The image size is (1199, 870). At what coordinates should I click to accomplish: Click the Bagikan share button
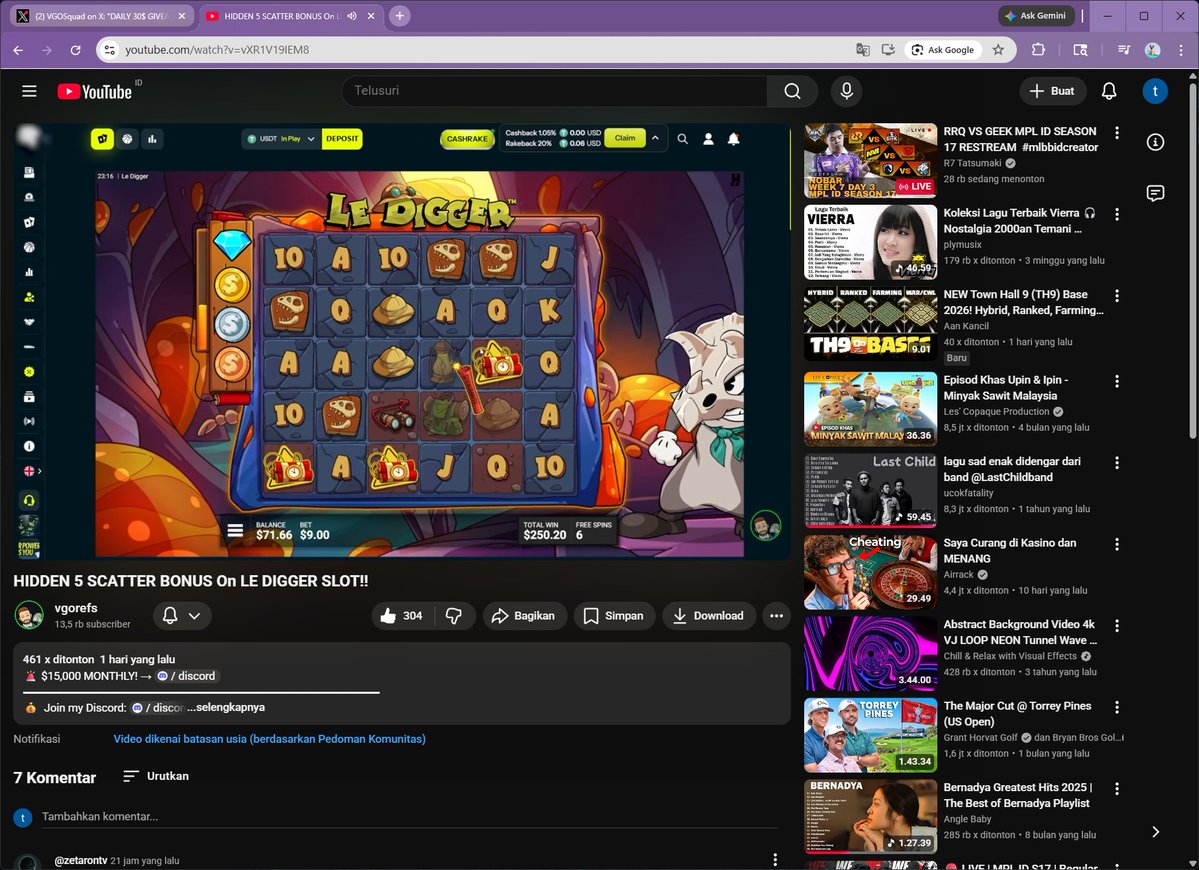click(x=524, y=615)
